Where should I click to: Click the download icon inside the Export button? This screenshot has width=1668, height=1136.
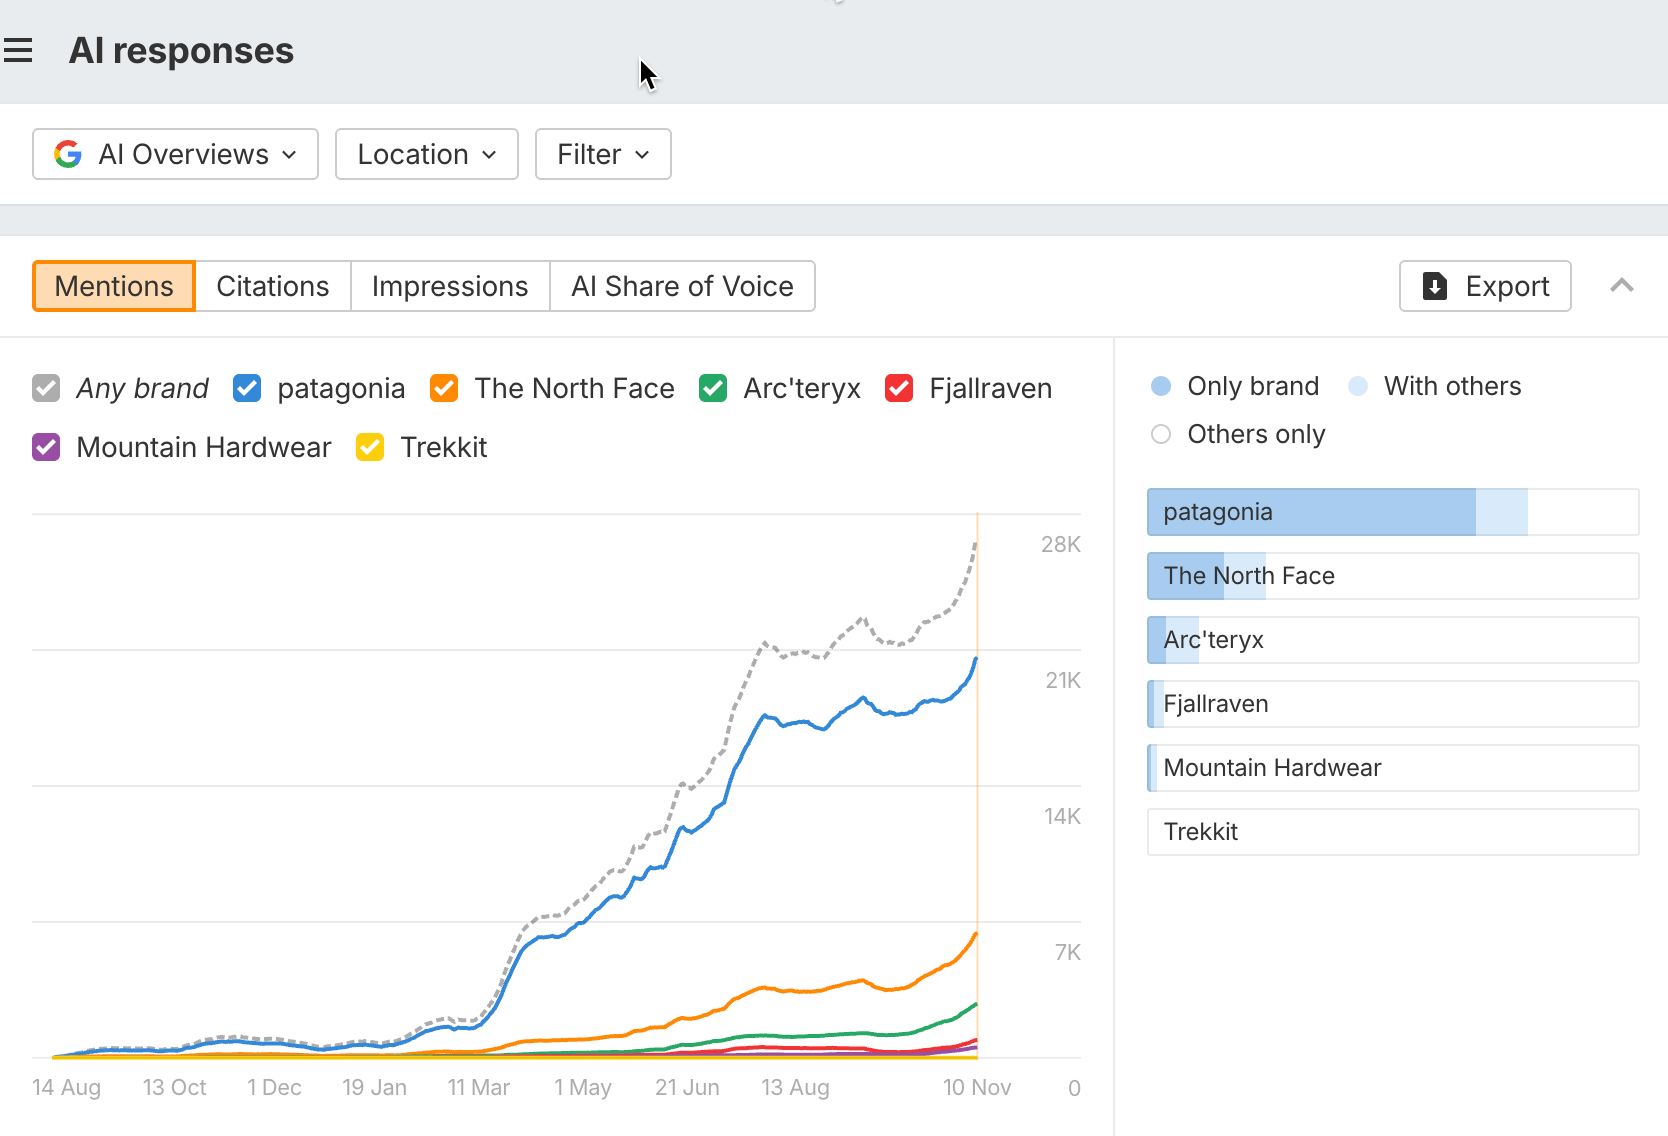click(x=1434, y=286)
